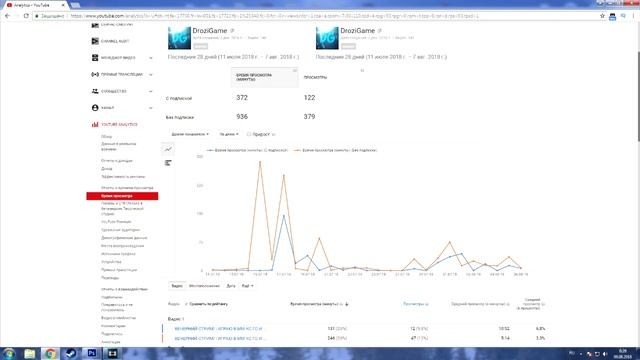Expand the video manager sidebar section
Viewport: 640px width, 360px height.
point(151,58)
